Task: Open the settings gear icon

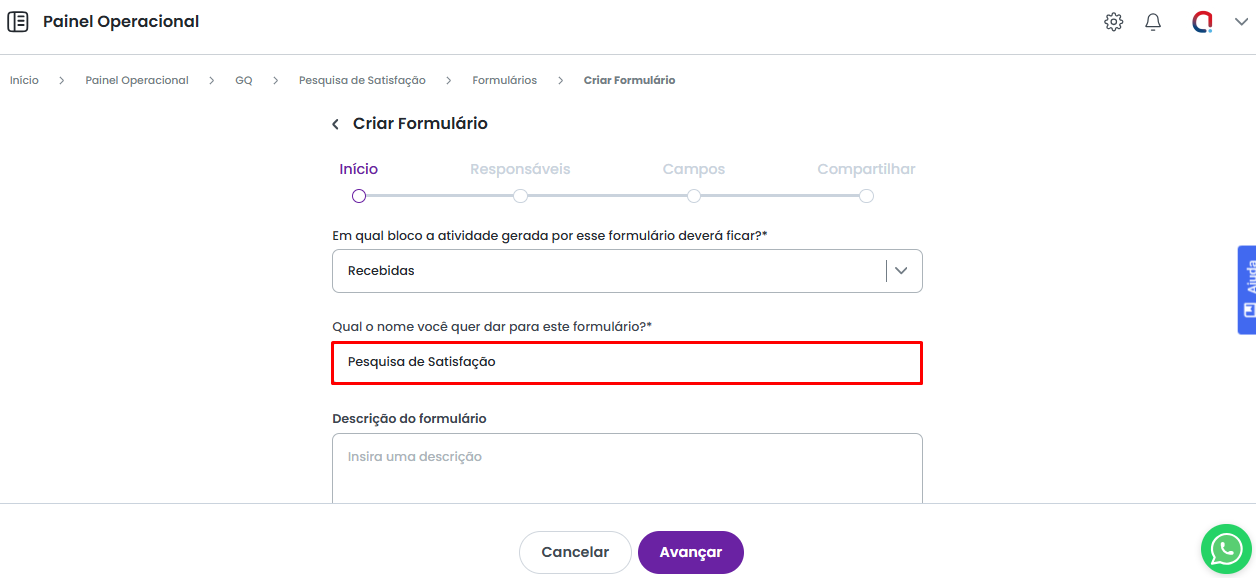Action: tap(1113, 22)
